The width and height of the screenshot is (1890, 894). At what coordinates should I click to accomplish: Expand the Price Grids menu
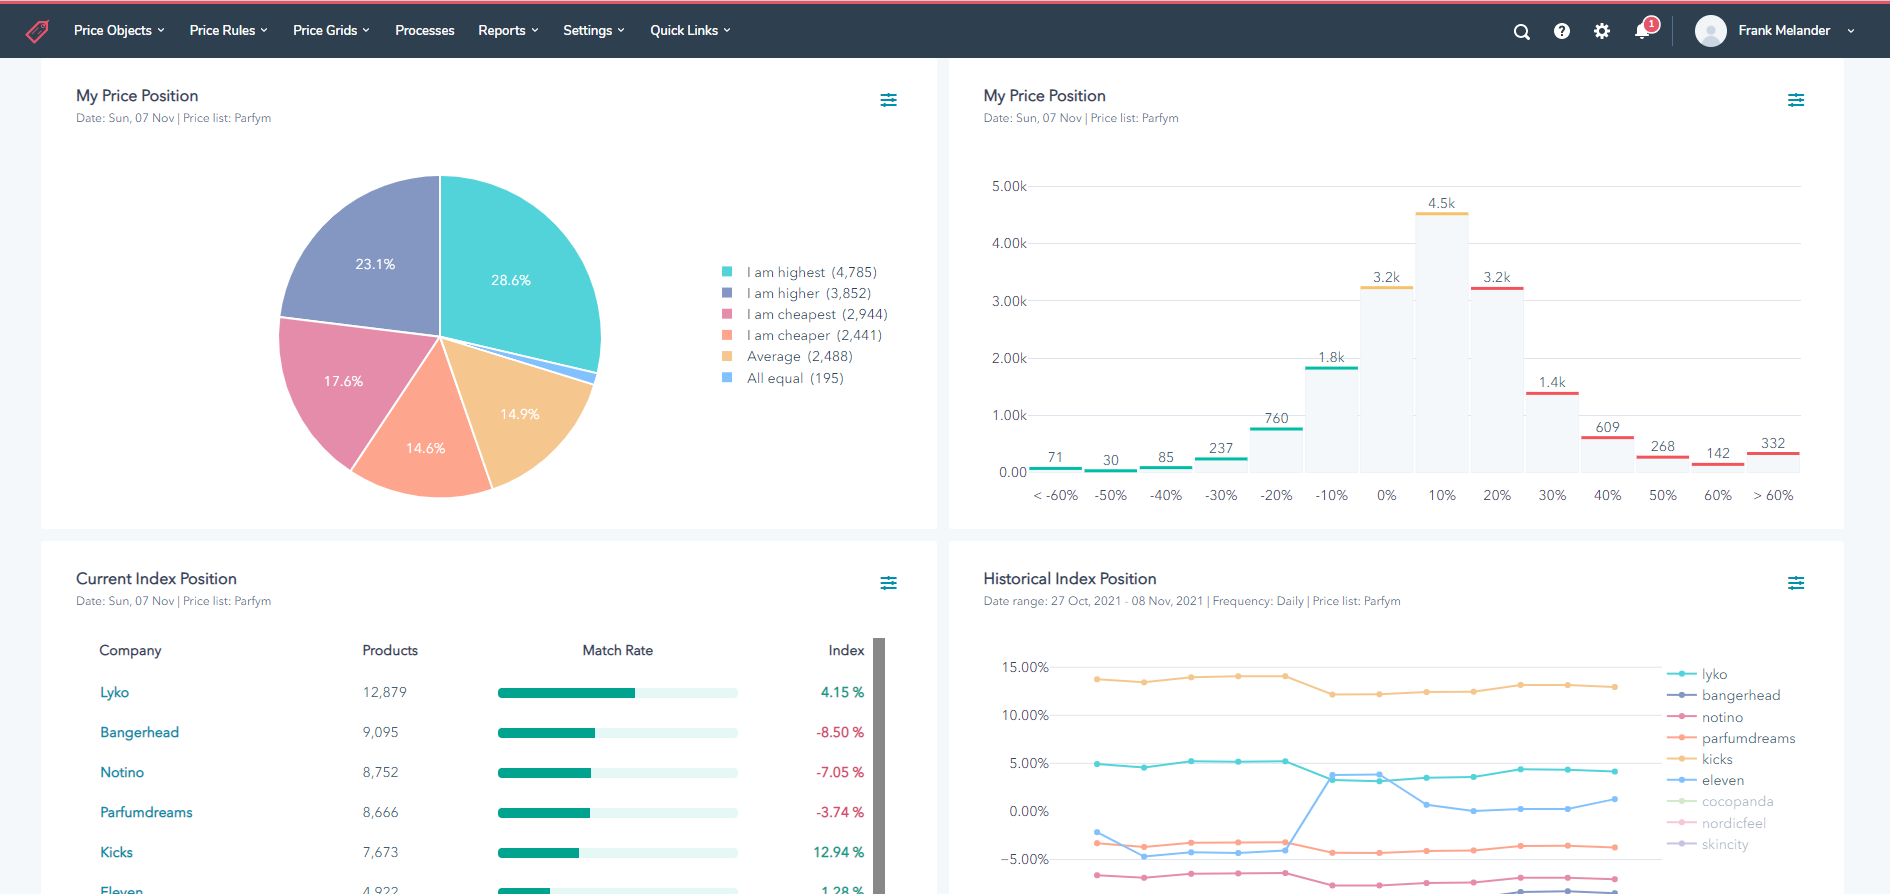click(x=331, y=31)
